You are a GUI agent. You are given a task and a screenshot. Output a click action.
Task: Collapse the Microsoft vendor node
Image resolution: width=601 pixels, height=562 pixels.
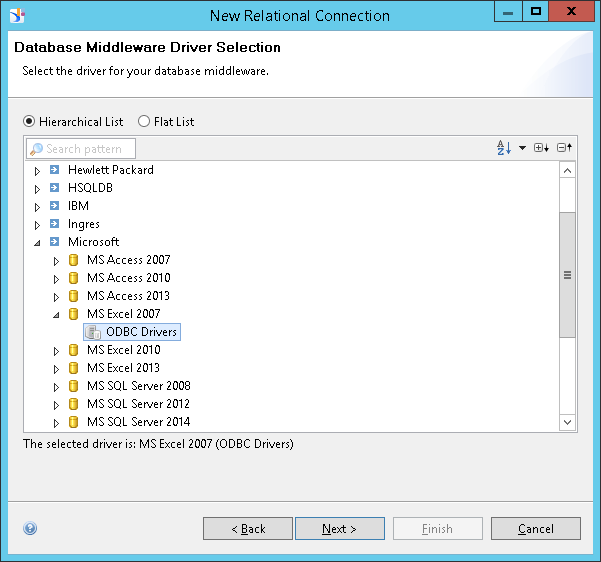38,243
